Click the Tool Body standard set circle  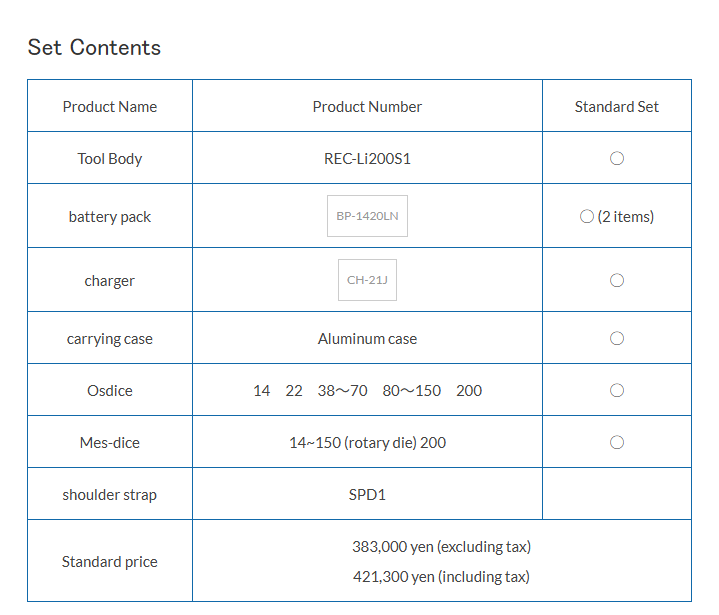617,158
